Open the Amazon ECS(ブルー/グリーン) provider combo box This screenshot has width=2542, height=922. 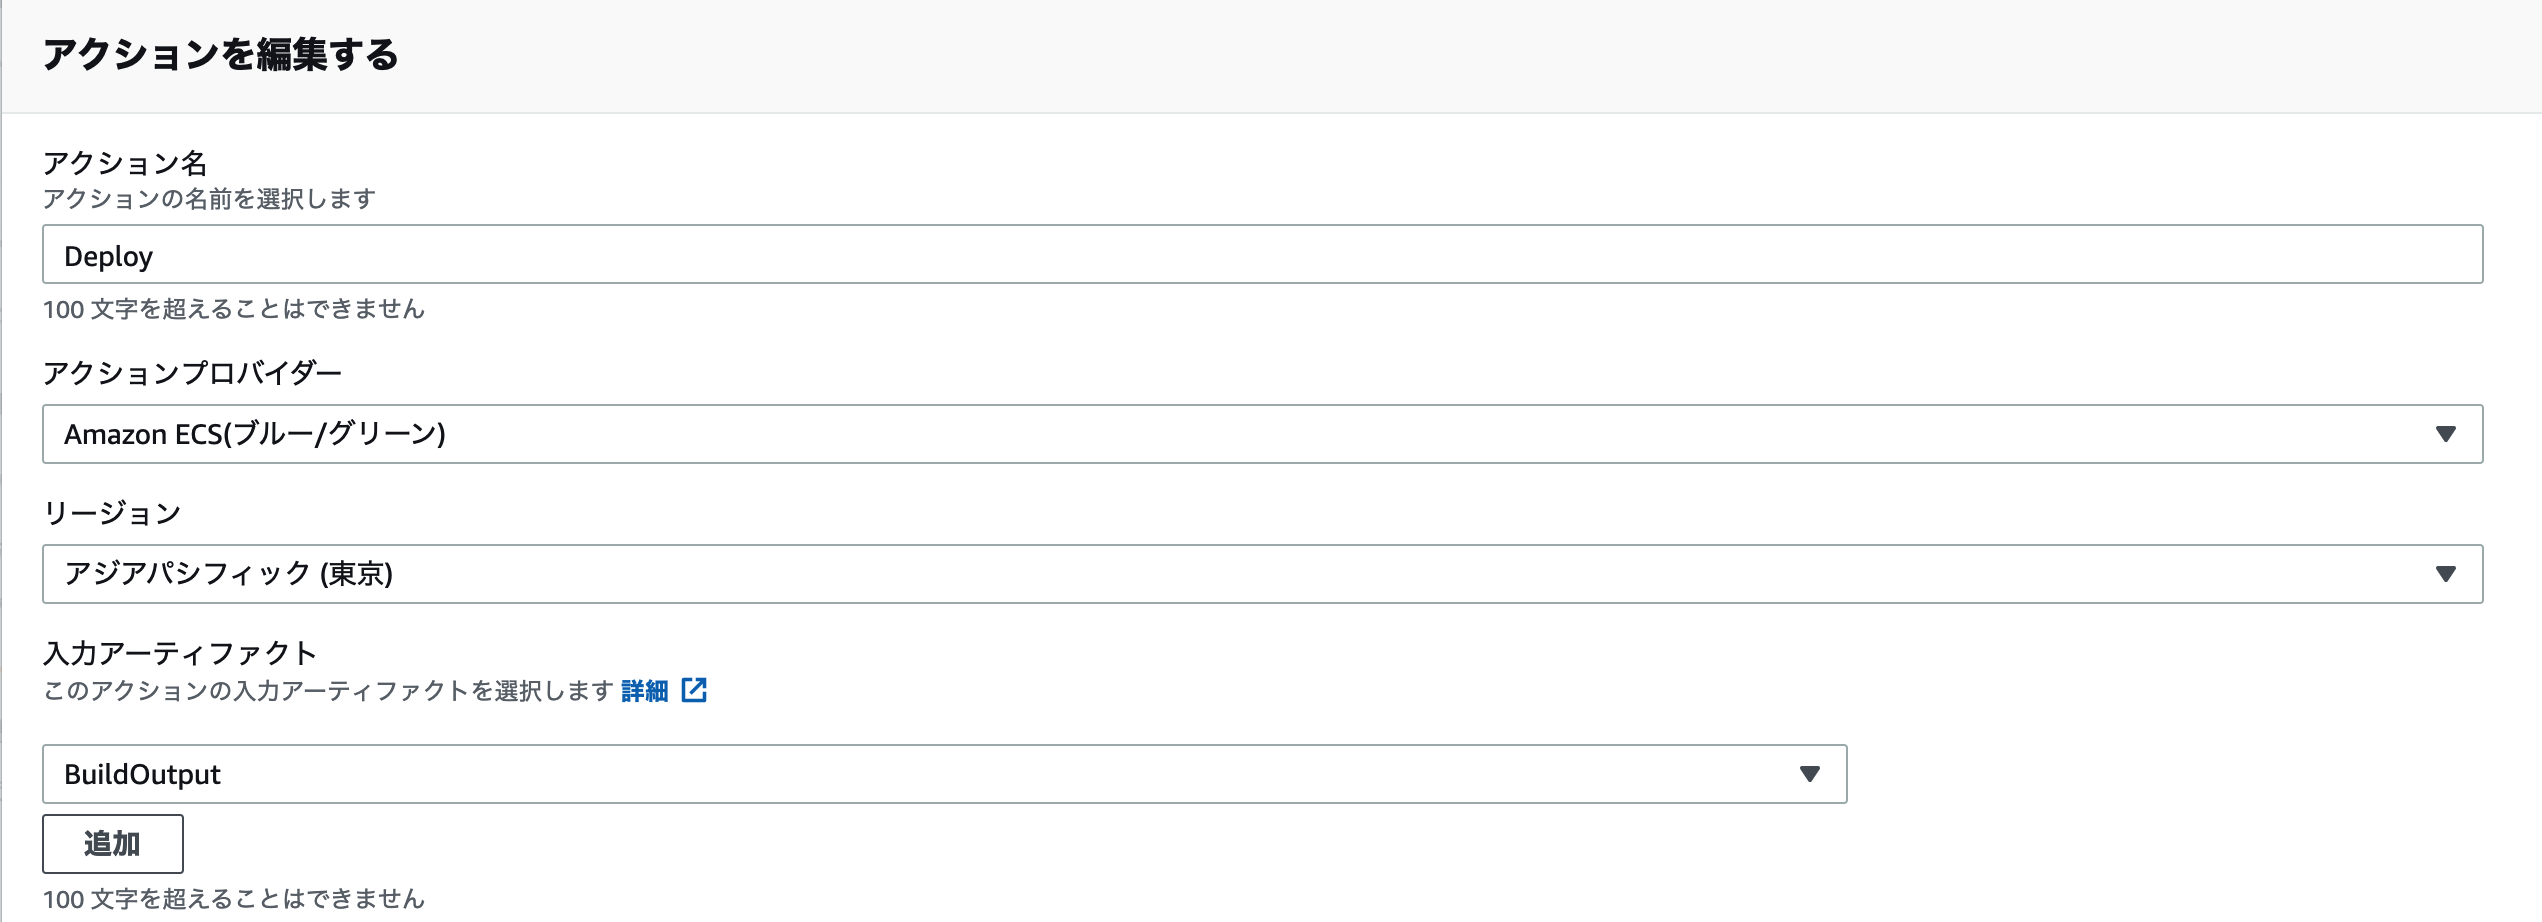1262,434
